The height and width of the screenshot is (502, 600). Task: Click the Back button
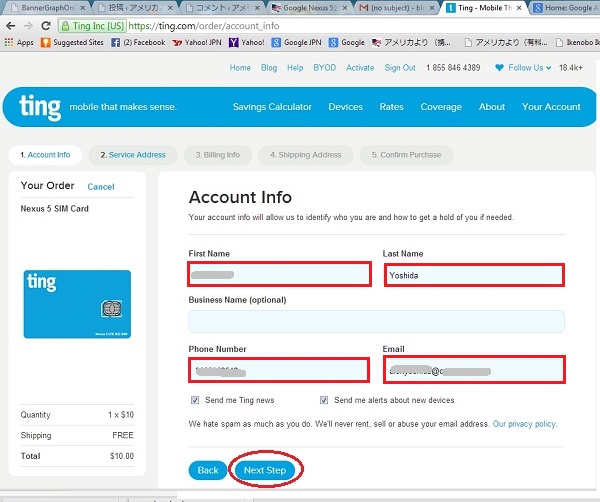[x=208, y=470]
